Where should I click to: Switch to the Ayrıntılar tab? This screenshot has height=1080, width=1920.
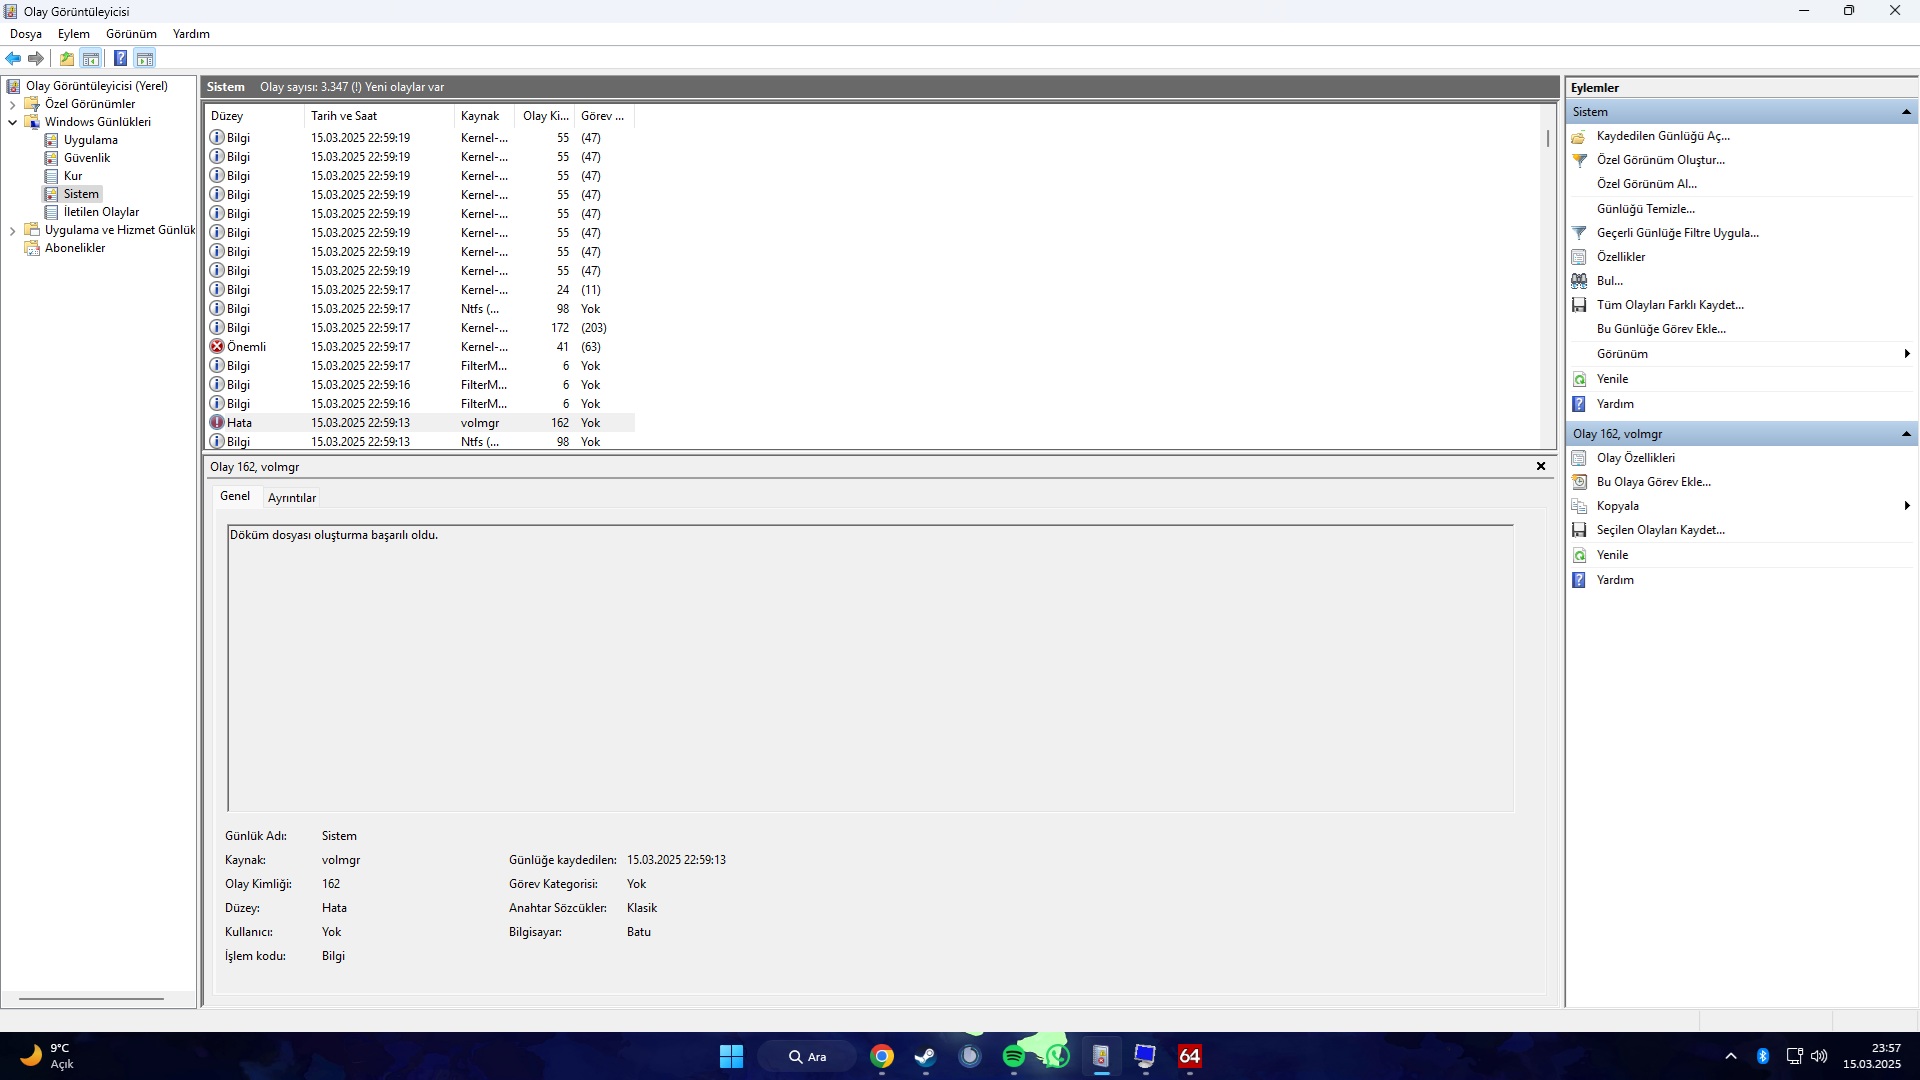[x=291, y=497]
